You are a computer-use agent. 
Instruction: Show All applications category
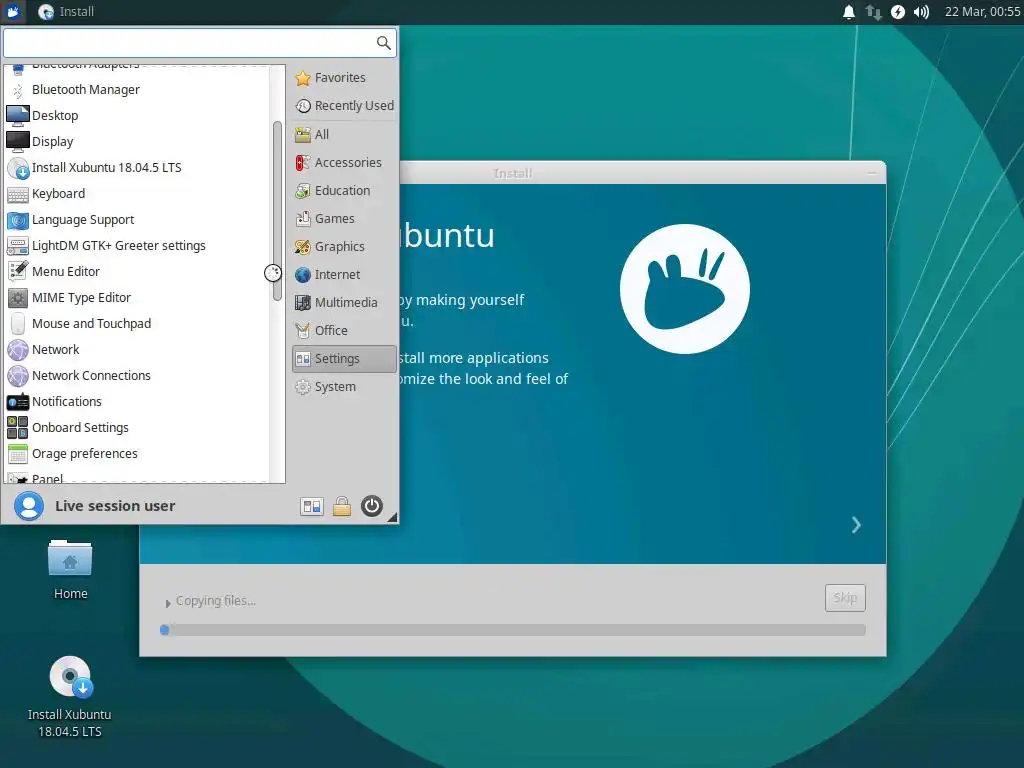344,135
